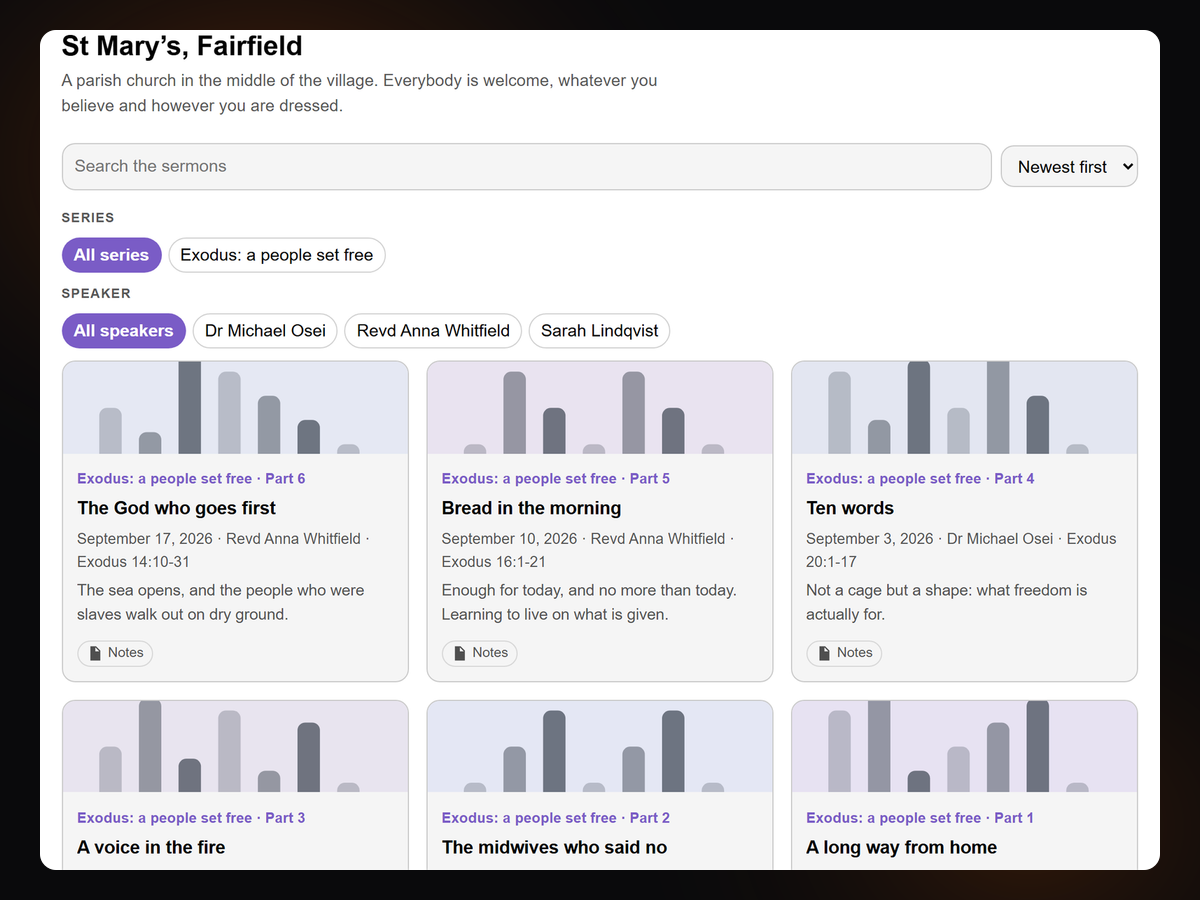The width and height of the screenshot is (1200, 900).
Task: Click the waveform thumbnail of The midwives who said no
Action: pyautogui.click(x=600, y=747)
